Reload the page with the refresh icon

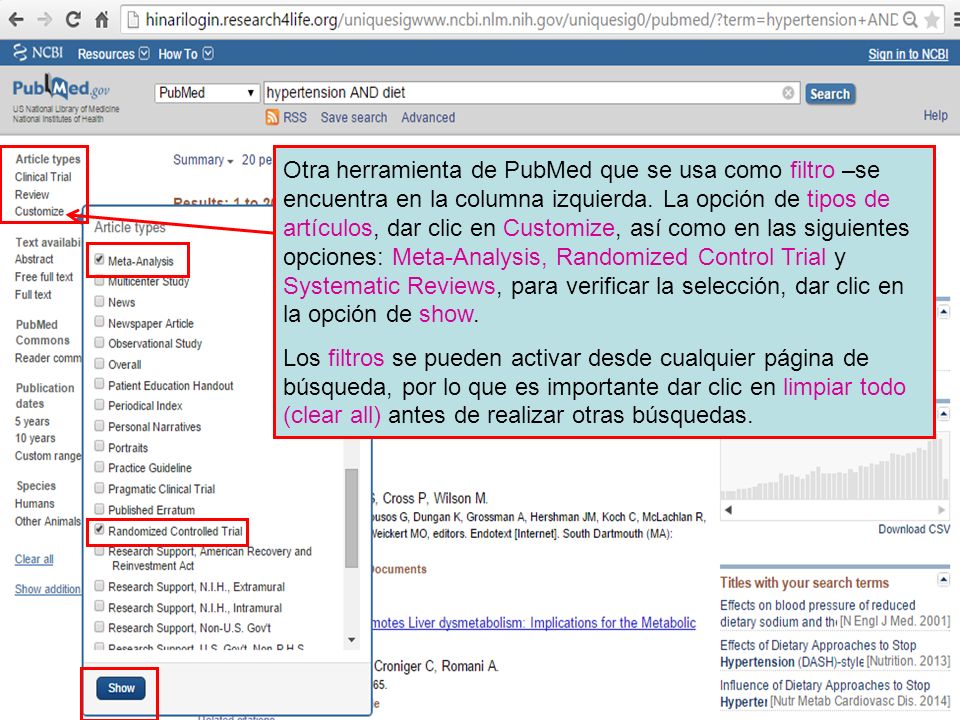click(x=73, y=20)
